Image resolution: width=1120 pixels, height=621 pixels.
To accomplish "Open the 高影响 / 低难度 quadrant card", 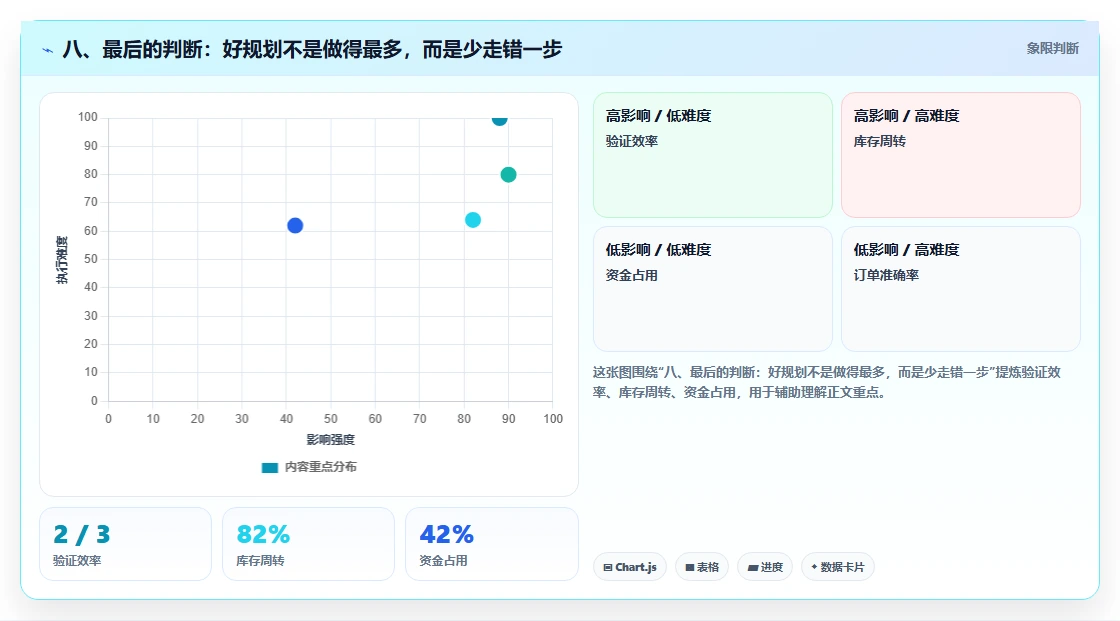I will 713,155.
